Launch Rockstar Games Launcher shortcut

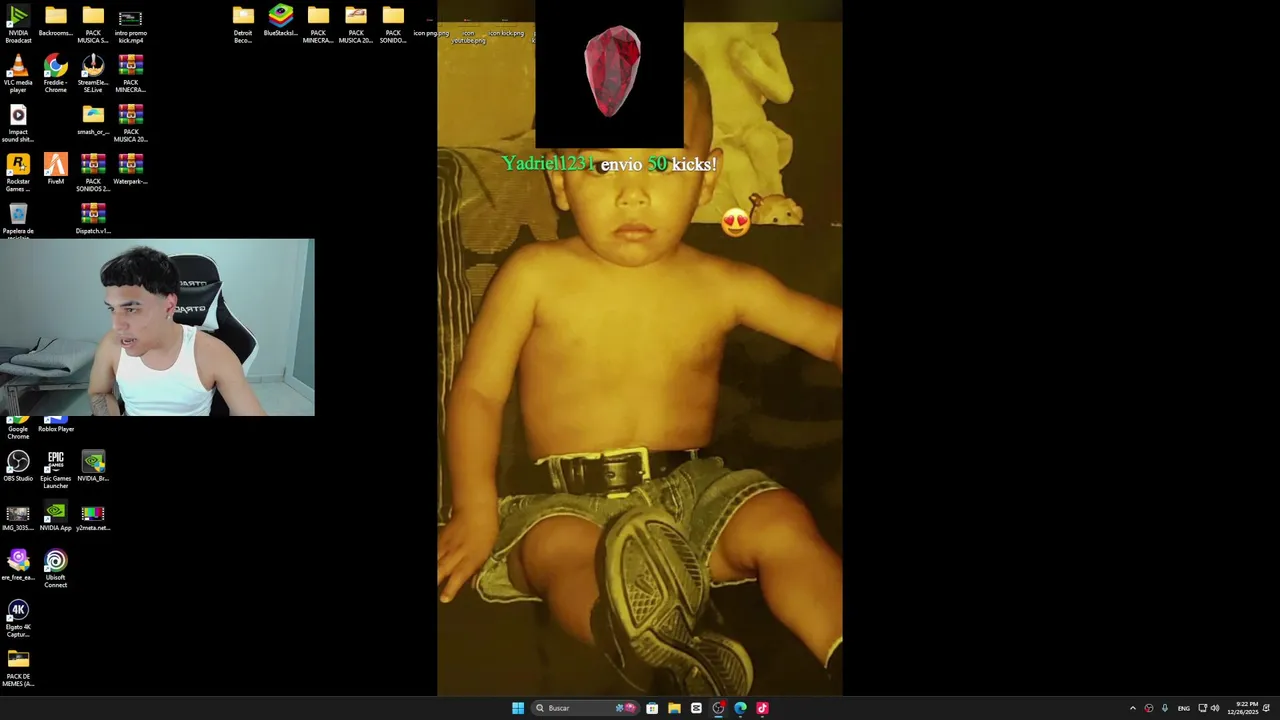click(x=18, y=172)
